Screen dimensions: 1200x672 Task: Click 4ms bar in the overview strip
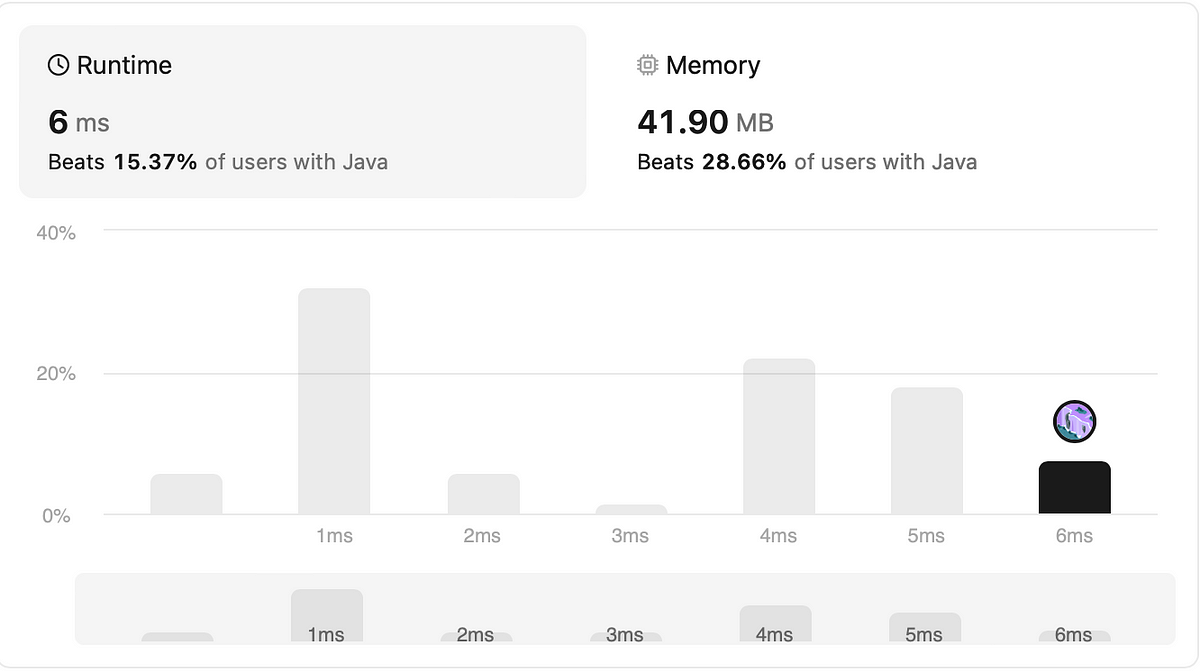(x=775, y=625)
